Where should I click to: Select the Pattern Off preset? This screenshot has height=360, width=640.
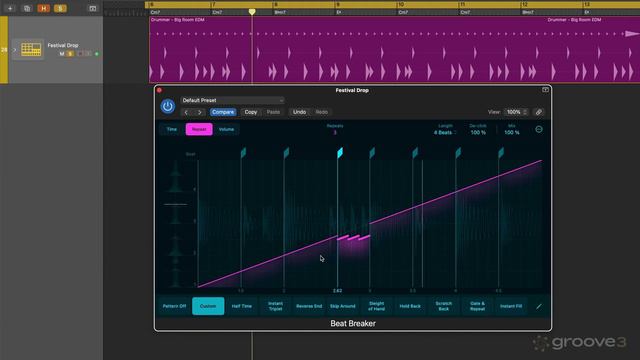point(174,306)
